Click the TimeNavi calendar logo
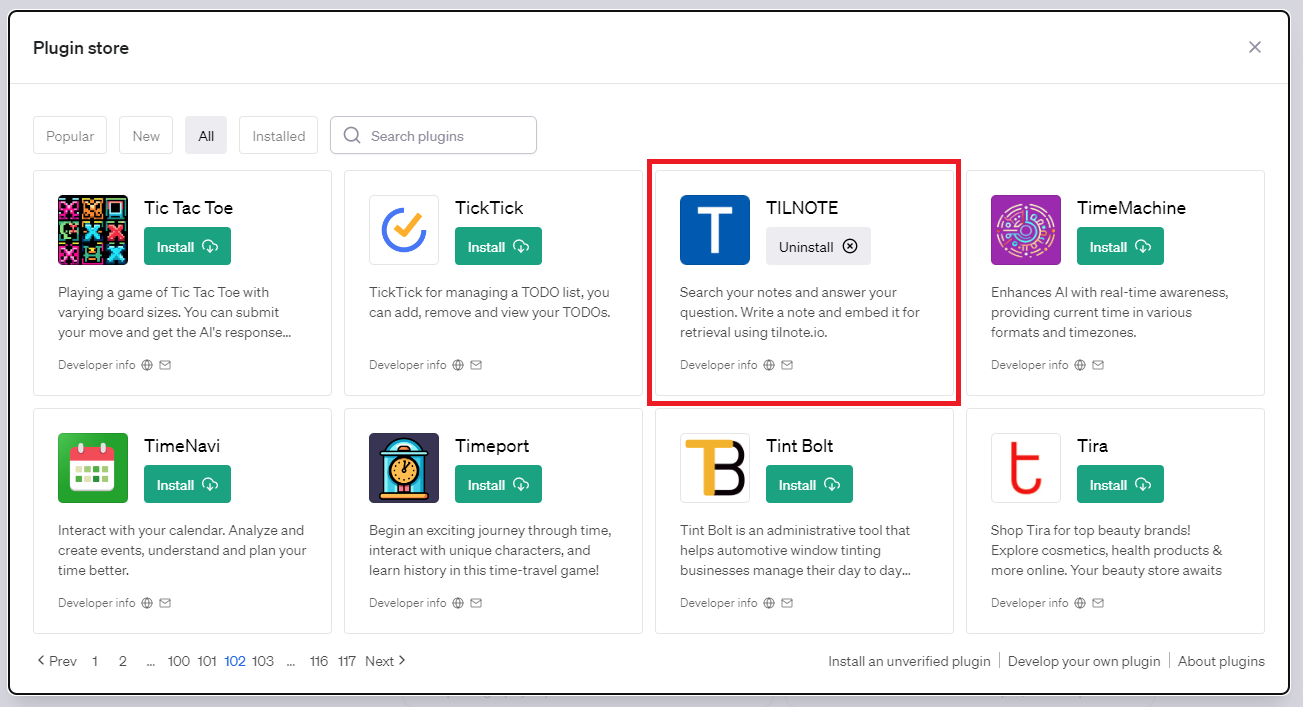The image size is (1303, 707). point(93,468)
